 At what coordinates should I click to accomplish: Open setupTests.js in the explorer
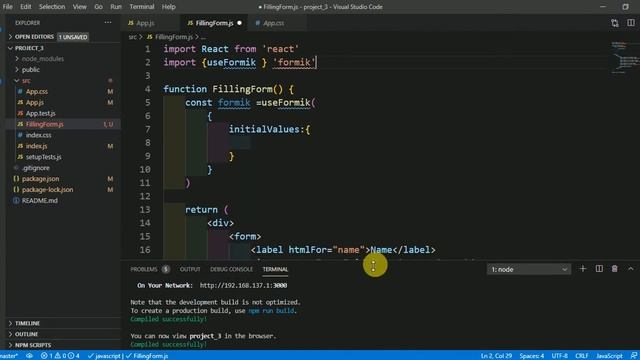pyautogui.click(x=43, y=157)
